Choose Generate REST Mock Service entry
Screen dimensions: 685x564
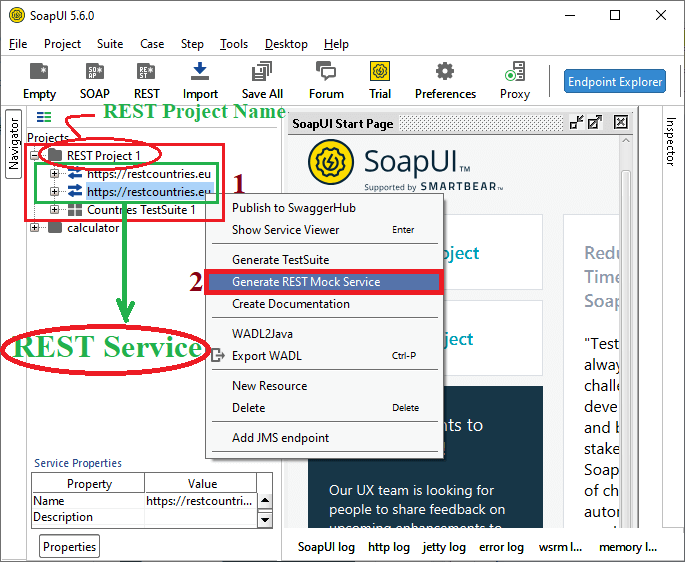325,282
